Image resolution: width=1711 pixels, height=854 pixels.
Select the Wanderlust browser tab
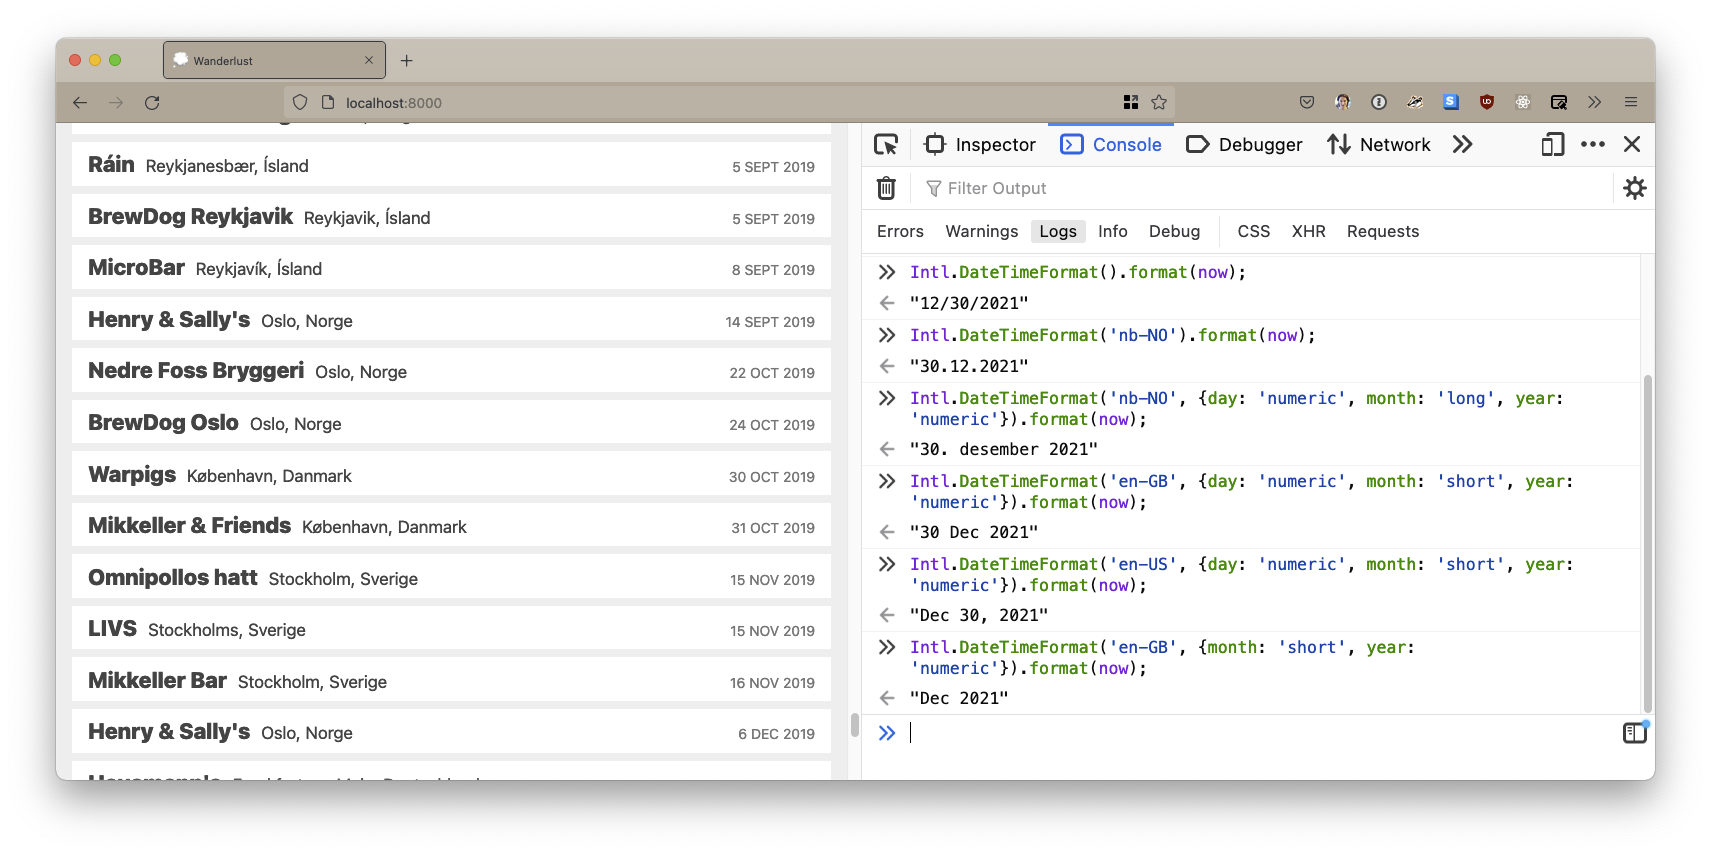(274, 60)
